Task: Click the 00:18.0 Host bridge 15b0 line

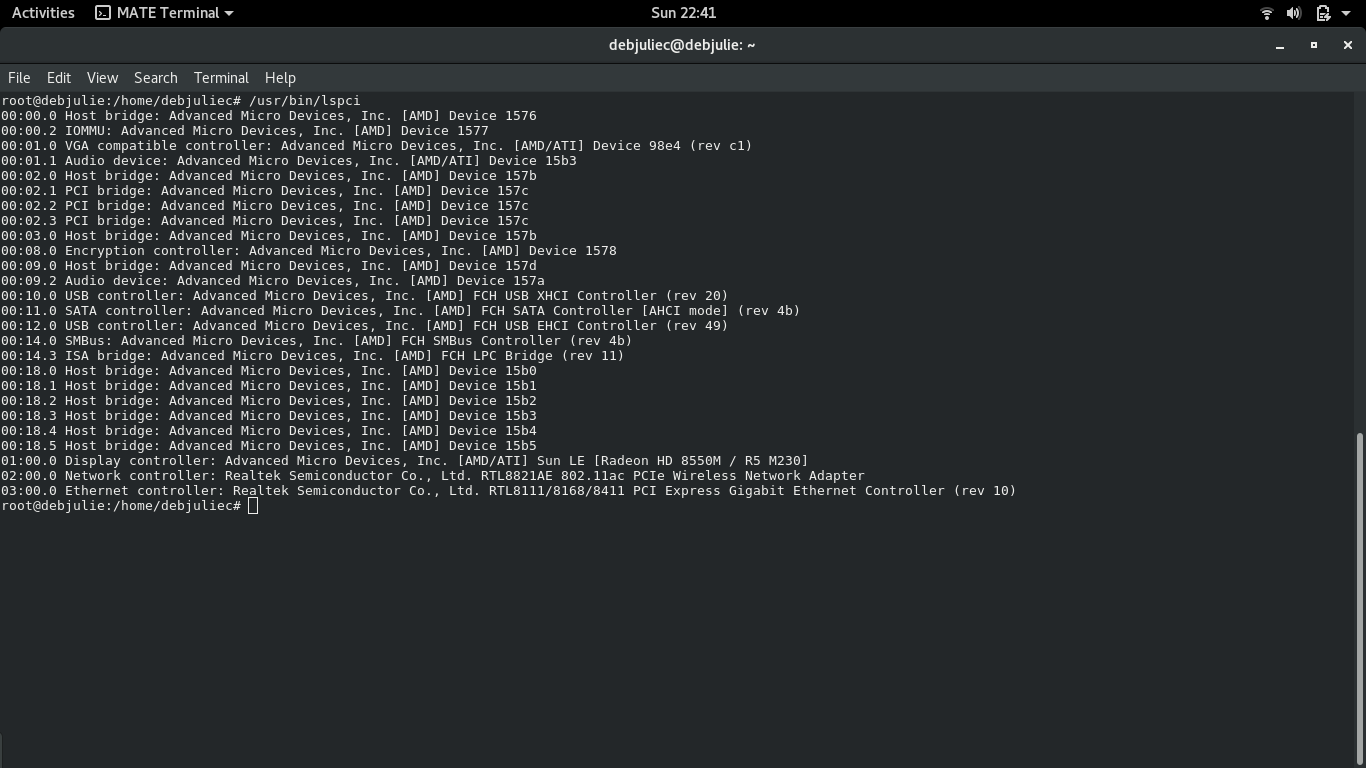Action: pos(269,371)
